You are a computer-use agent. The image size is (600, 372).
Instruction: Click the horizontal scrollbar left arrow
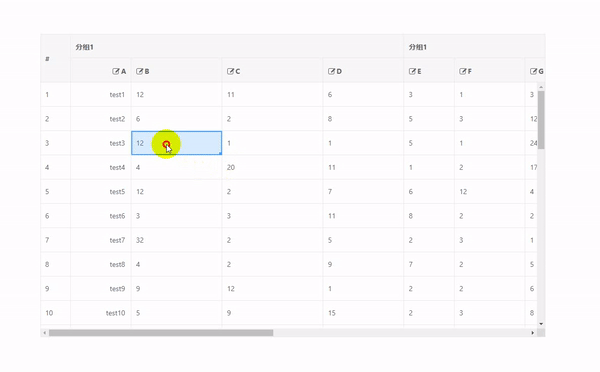pos(45,333)
